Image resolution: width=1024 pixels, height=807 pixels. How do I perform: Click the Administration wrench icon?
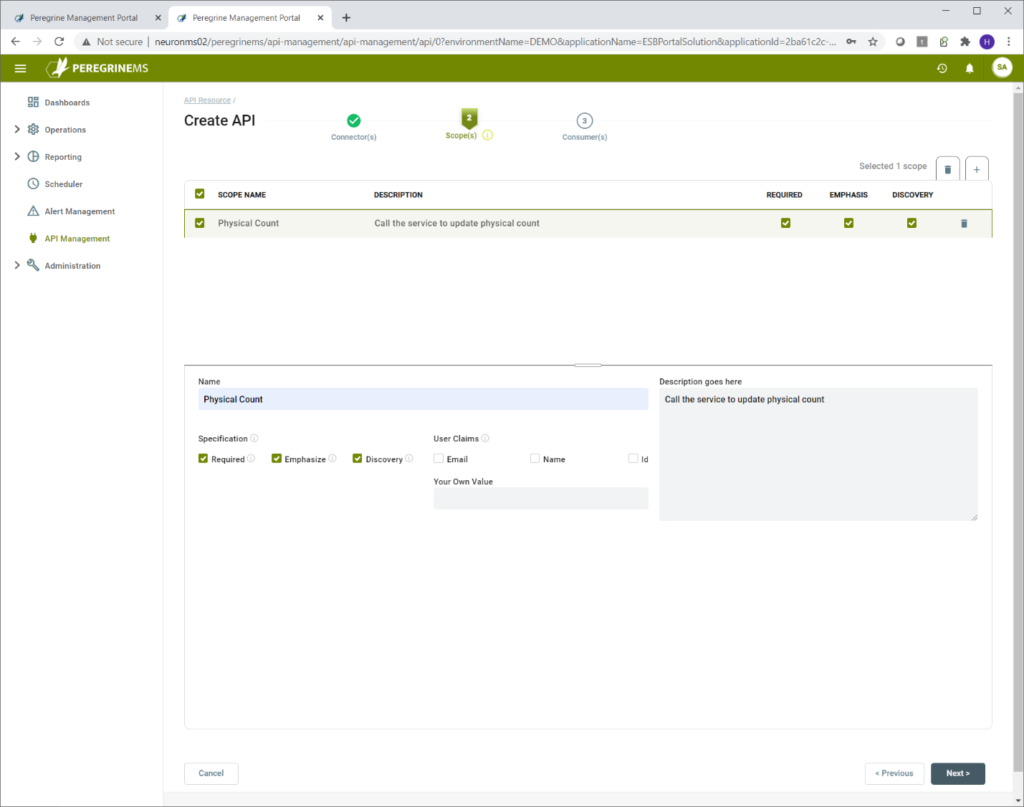coord(33,265)
